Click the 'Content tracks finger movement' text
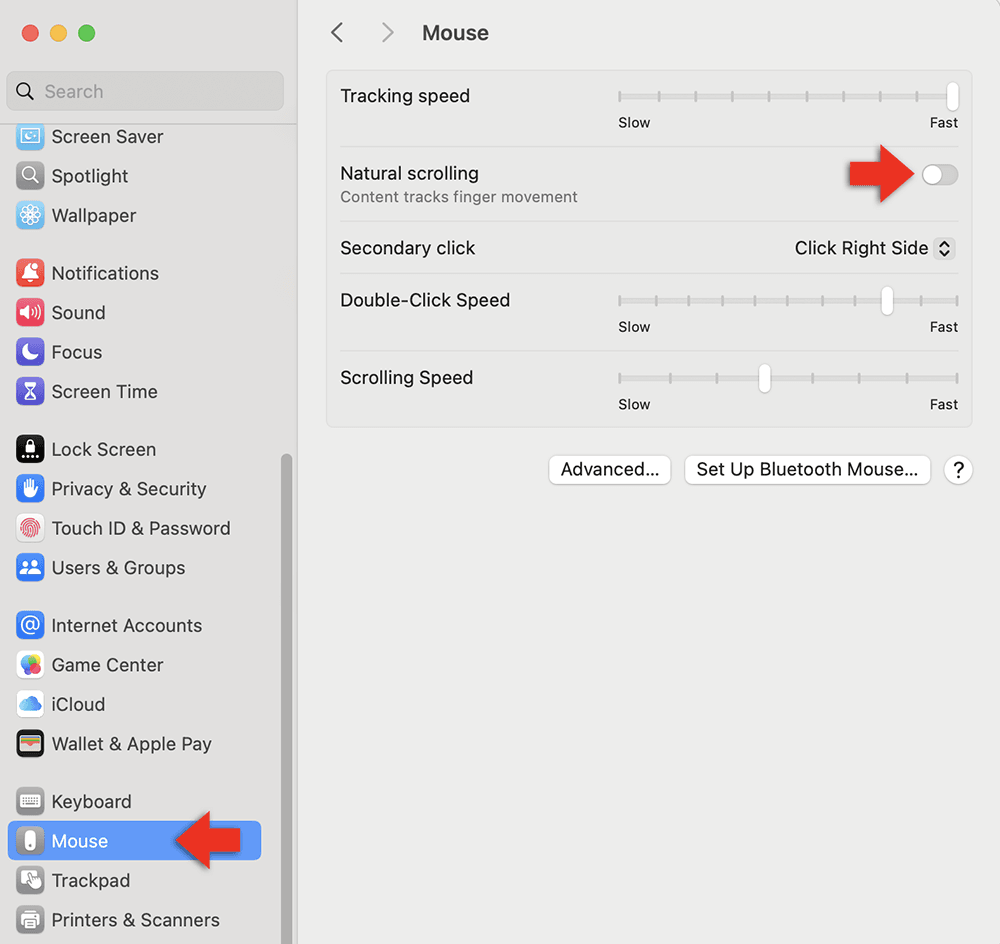1000x944 pixels. 459,197
